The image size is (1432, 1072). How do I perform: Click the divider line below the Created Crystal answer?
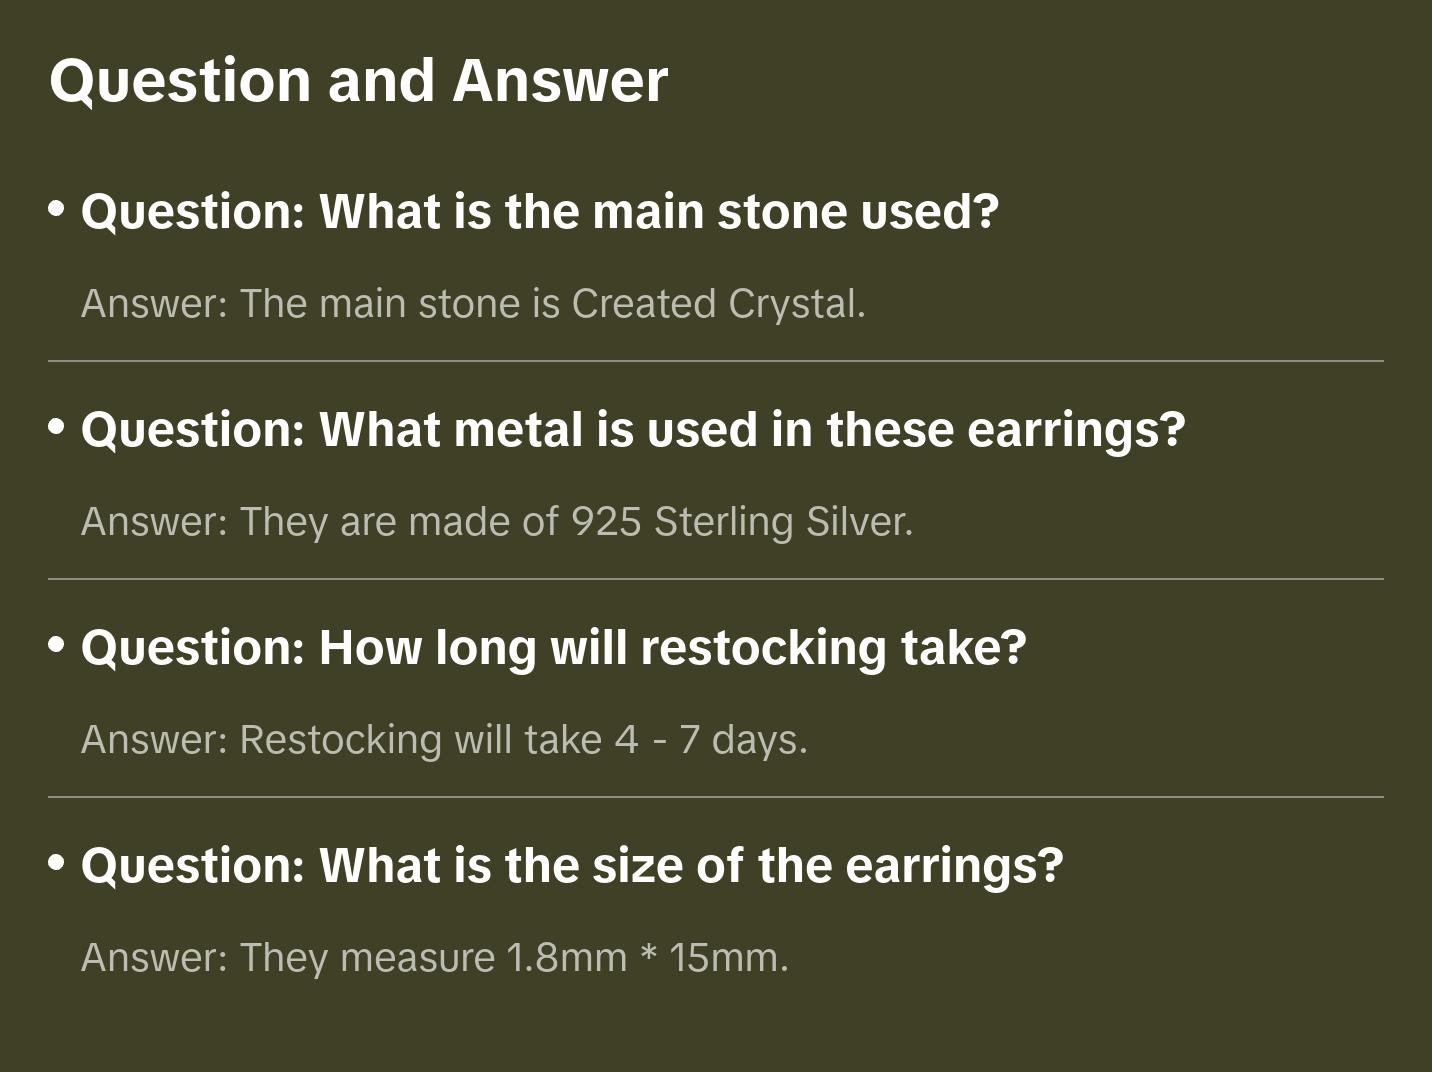pyautogui.click(x=716, y=361)
